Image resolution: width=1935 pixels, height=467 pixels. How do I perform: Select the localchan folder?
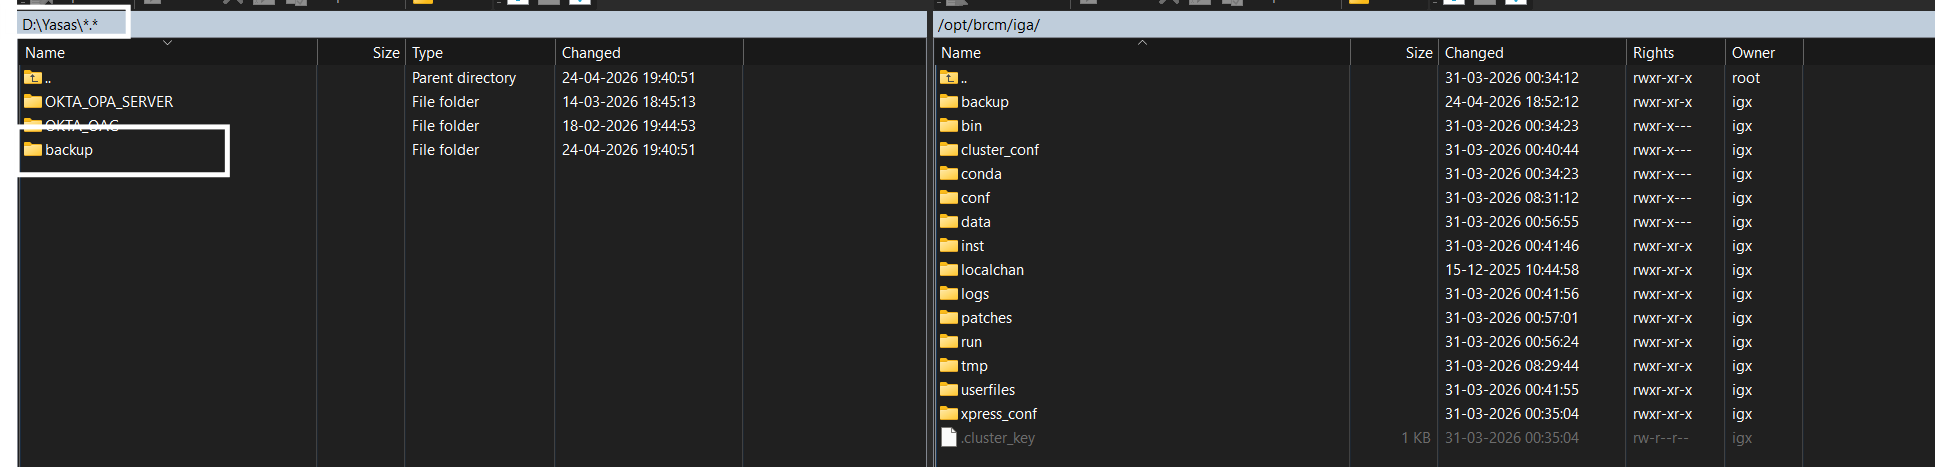pyautogui.click(x=991, y=270)
